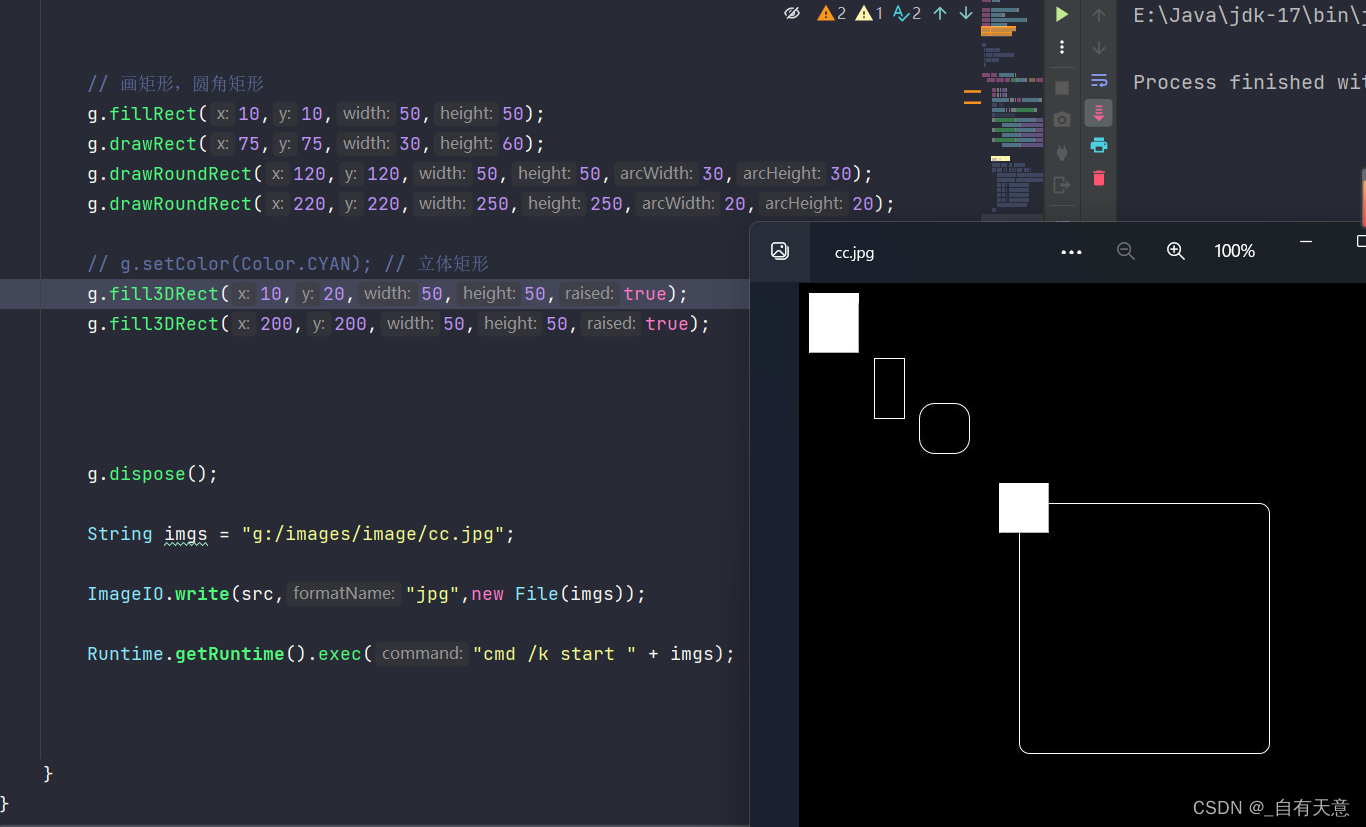Click the plug attach debugger icon
This screenshot has height=827, width=1366.
(1062, 152)
